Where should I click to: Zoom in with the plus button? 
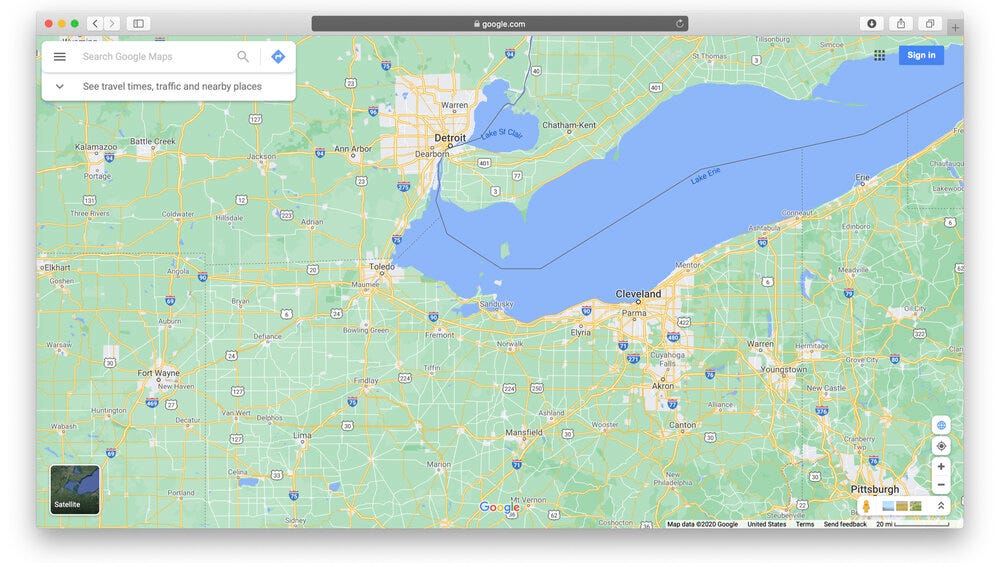(941, 467)
